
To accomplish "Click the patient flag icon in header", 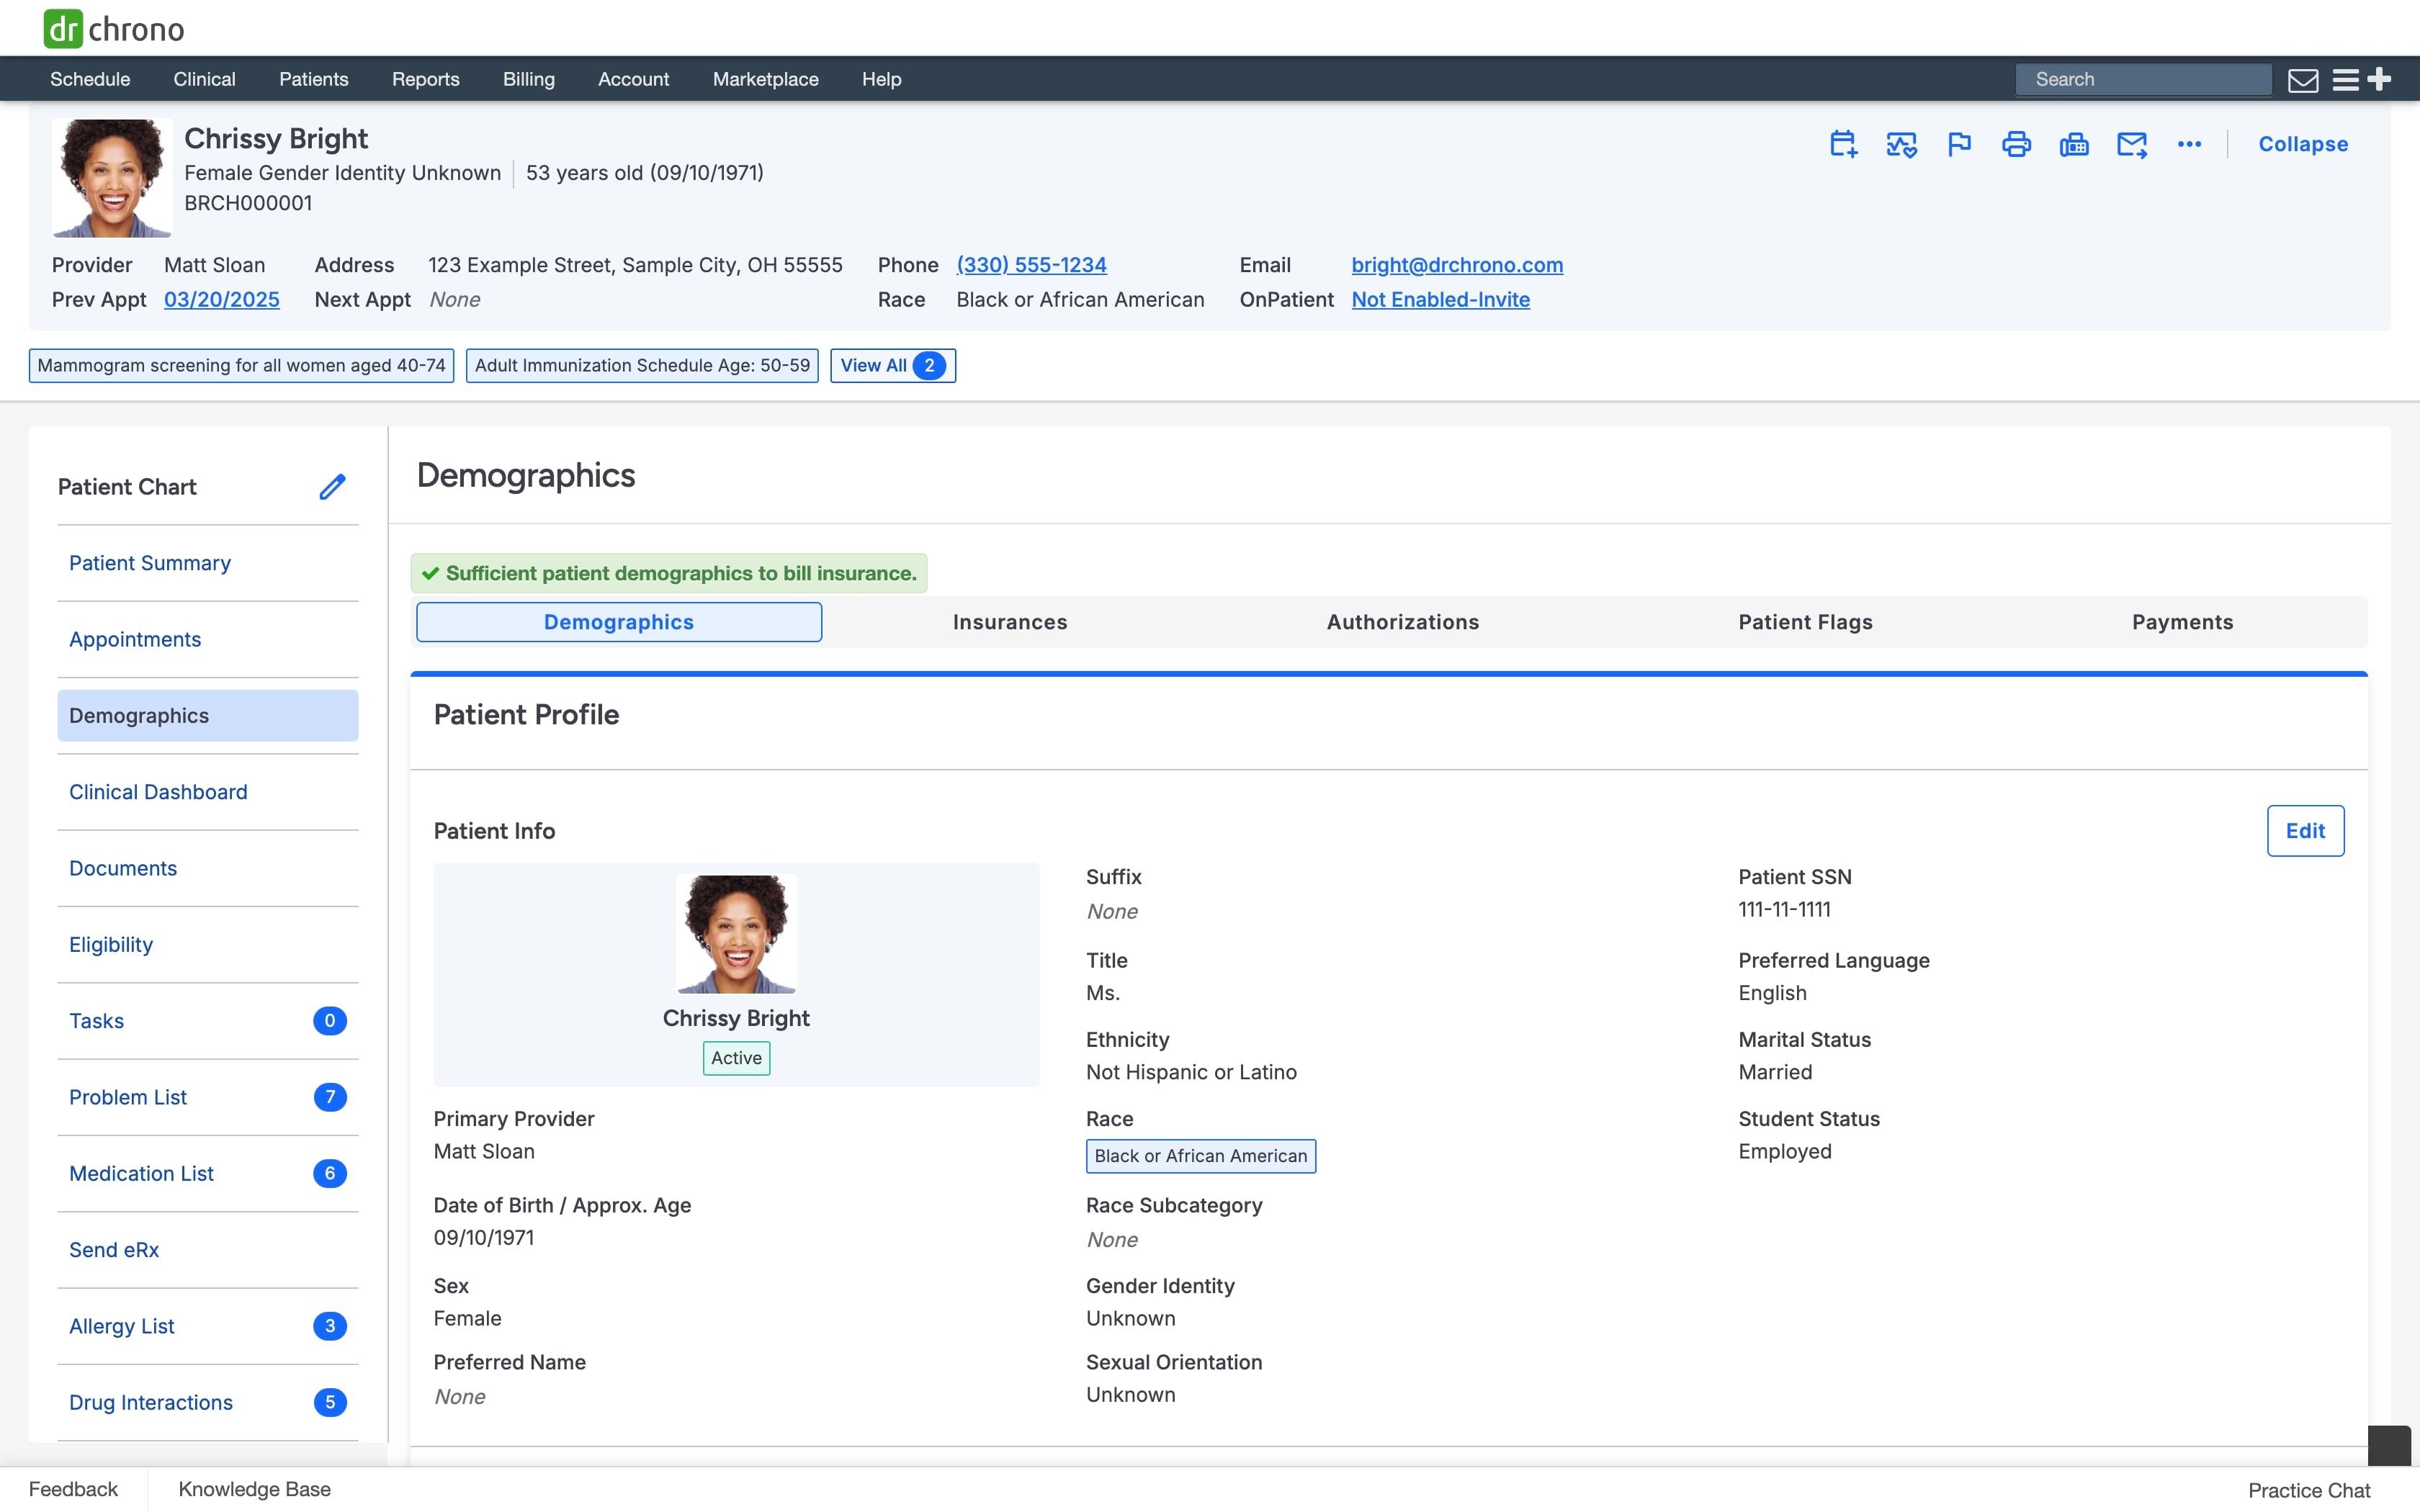I will 1959,144.
